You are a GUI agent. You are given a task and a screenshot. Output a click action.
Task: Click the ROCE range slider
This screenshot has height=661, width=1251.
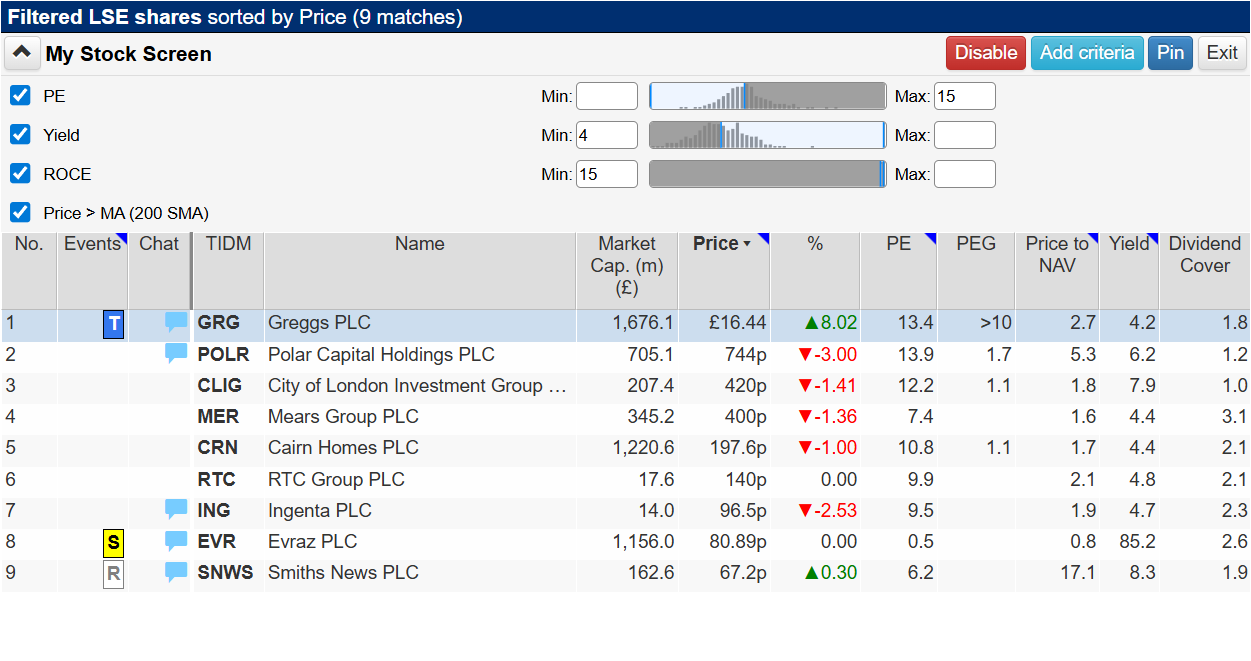pos(768,174)
